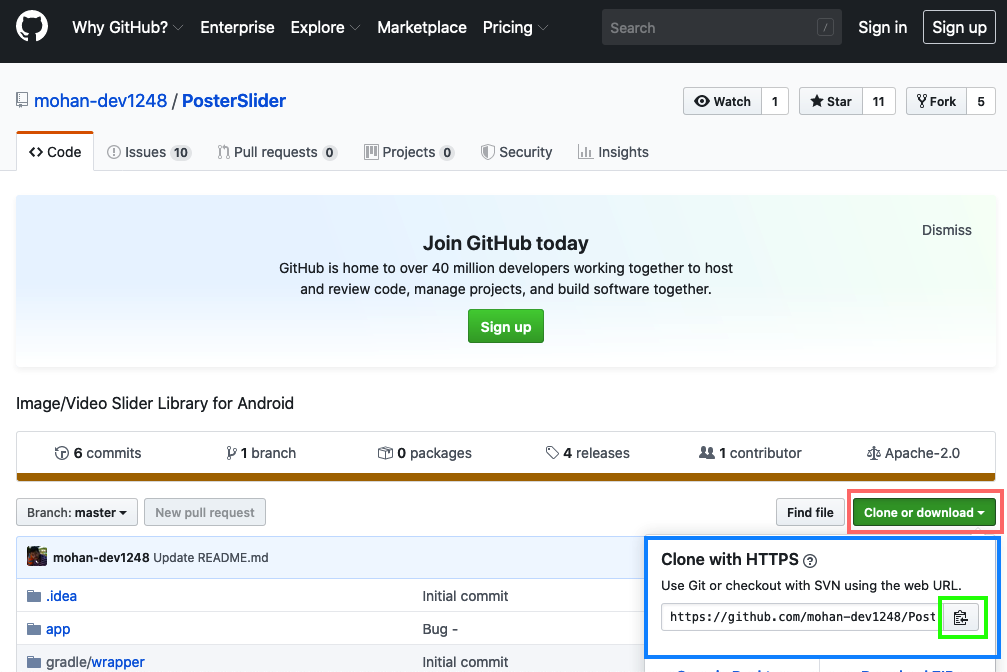
Task: Expand the Why GitHub? menu
Action: point(127,27)
